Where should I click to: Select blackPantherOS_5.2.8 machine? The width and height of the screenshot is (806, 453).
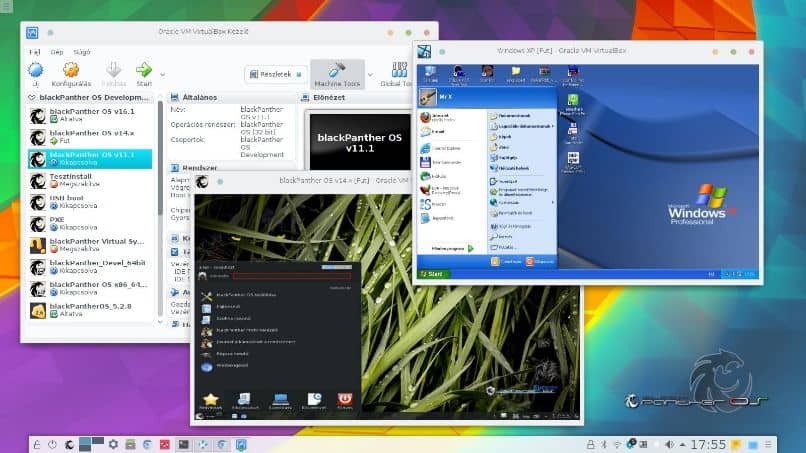(90, 310)
